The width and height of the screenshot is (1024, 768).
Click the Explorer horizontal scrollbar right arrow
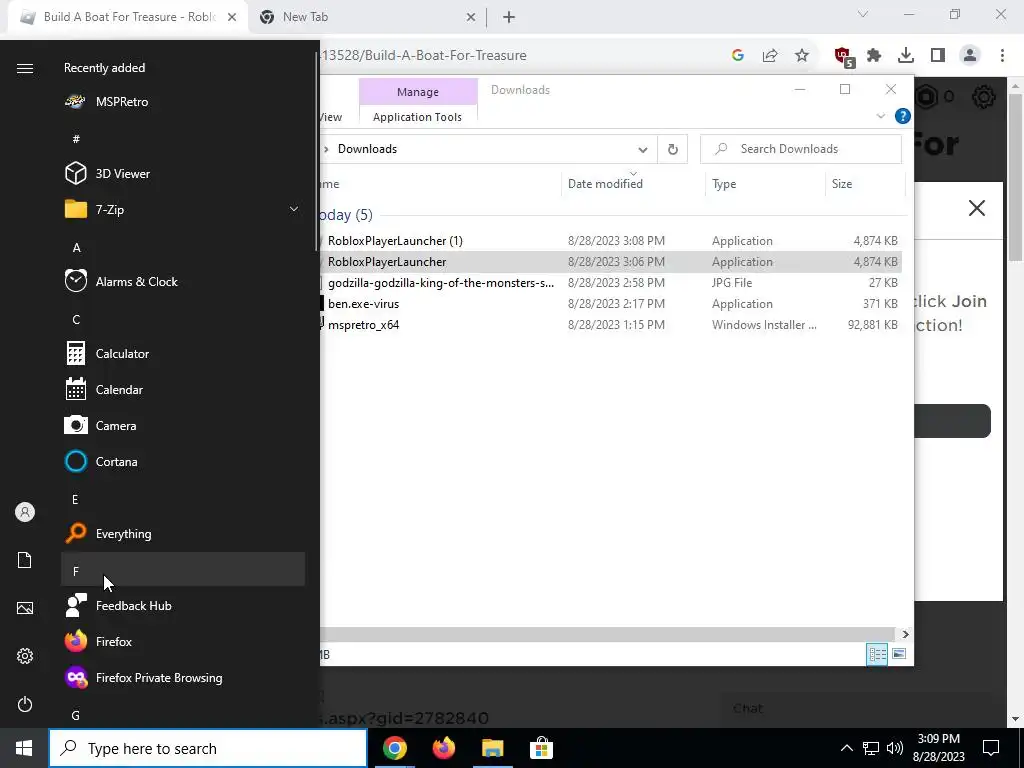pyautogui.click(x=905, y=634)
